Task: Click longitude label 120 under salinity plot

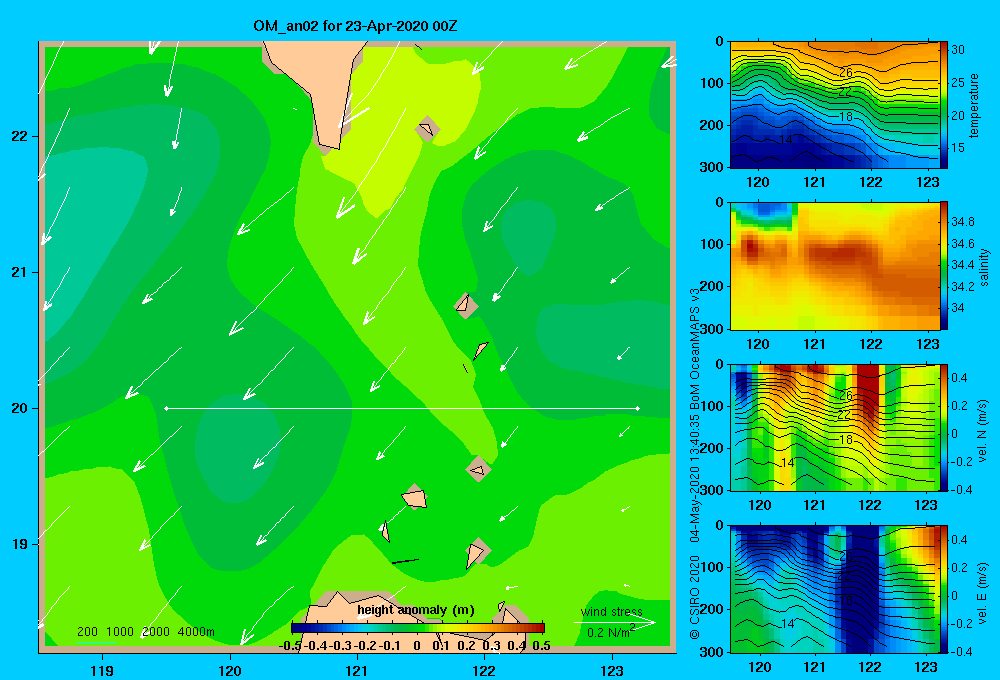Action: (758, 344)
